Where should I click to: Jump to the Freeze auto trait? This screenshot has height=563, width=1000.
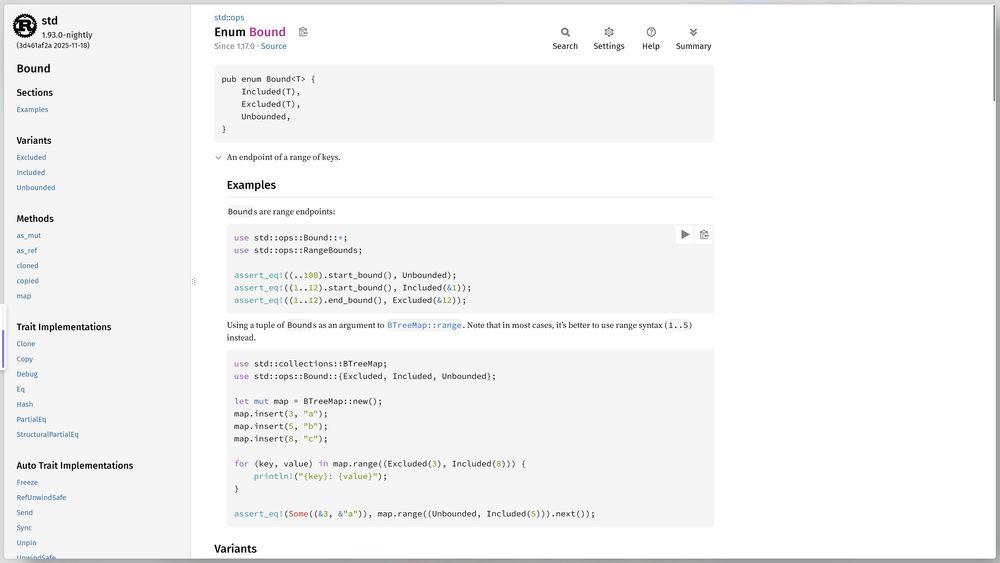(27, 483)
